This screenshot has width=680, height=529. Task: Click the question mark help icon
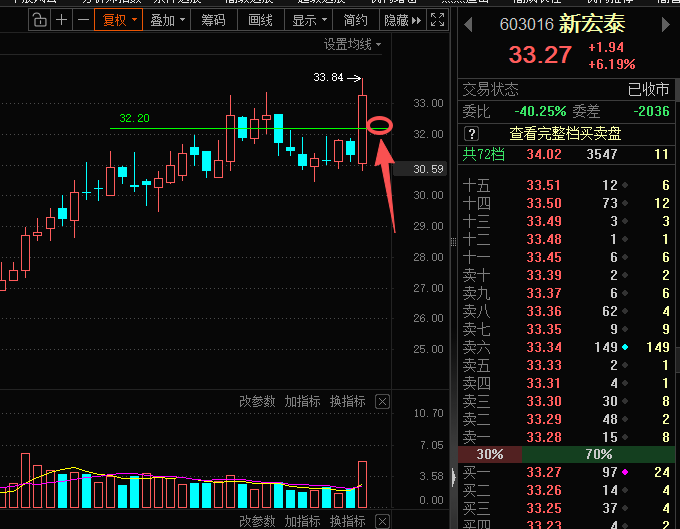pos(471,134)
